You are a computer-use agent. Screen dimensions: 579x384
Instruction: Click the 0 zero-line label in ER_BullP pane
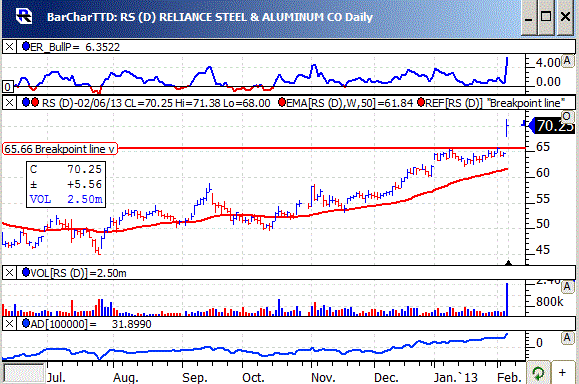(x=7, y=87)
